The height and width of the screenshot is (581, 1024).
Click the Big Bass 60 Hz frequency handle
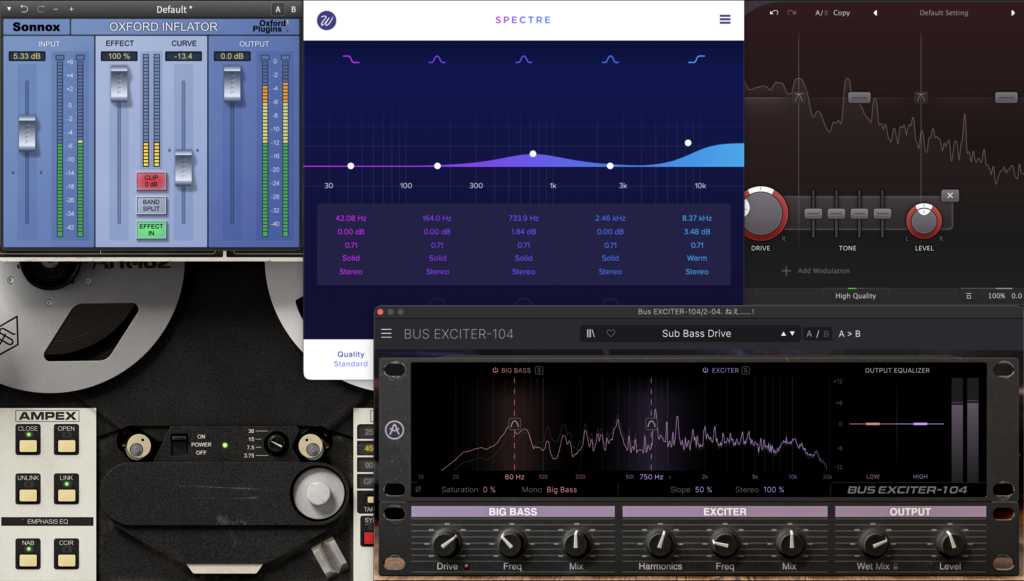pos(514,424)
